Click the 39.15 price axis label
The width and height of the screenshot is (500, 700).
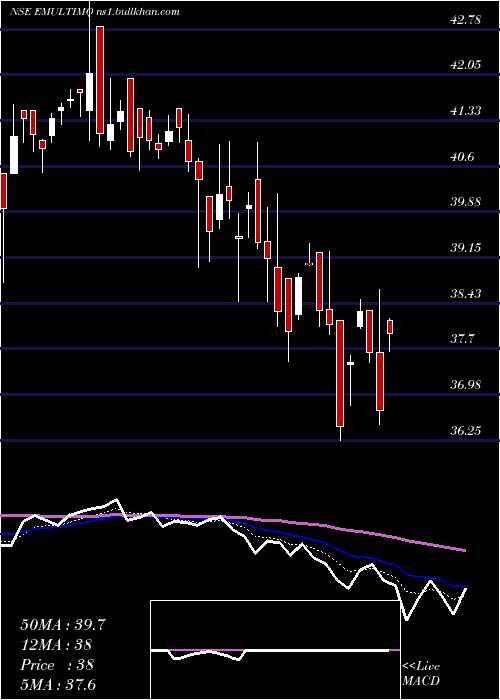click(466, 248)
